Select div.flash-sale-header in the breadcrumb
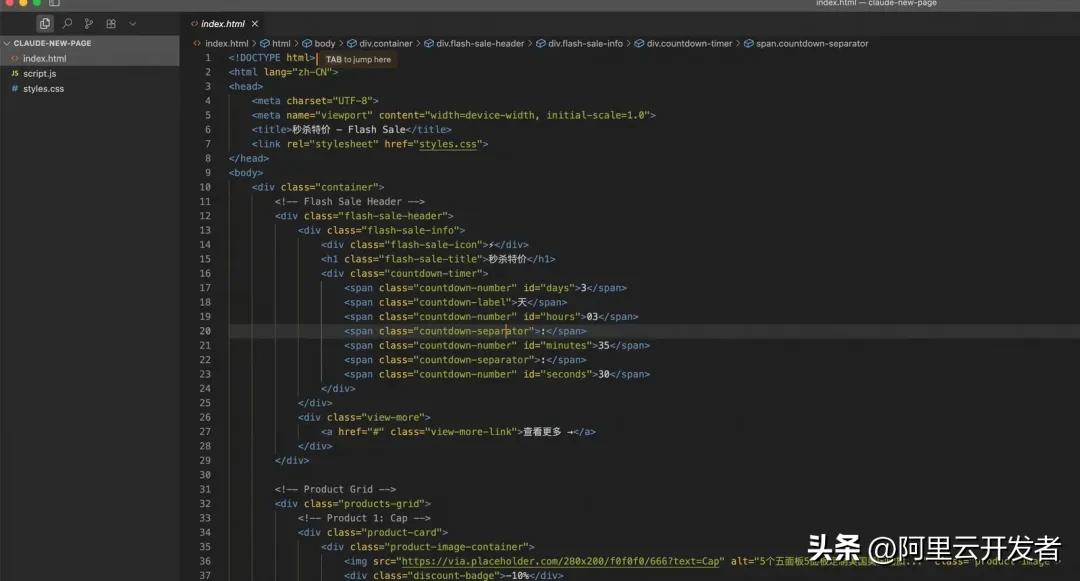Screen dimensions: 1080x581 [x=480, y=43]
